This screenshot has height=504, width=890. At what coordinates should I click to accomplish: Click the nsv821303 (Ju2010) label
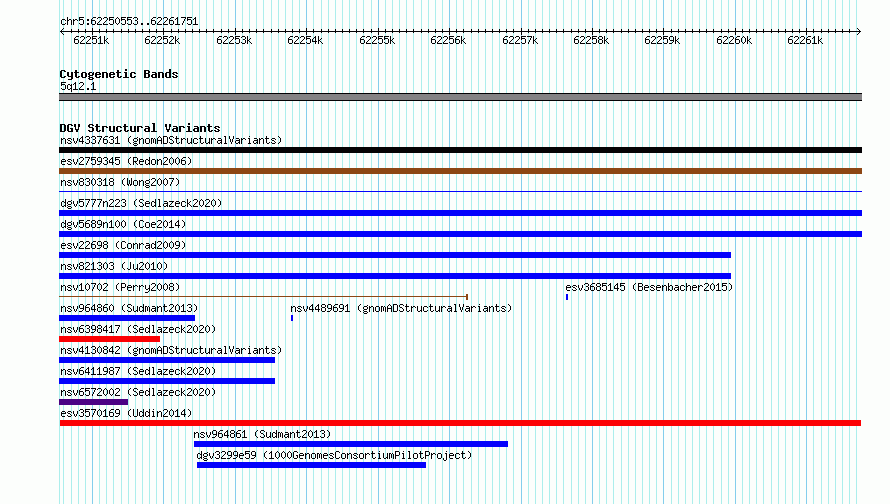click(114, 266)
